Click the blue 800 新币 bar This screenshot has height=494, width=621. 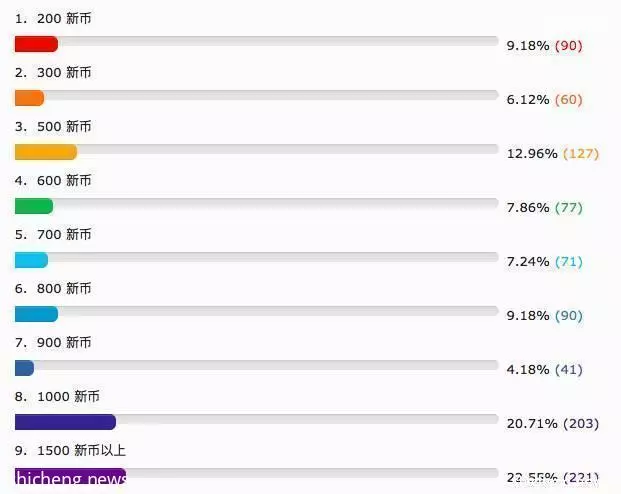[36, 314]
